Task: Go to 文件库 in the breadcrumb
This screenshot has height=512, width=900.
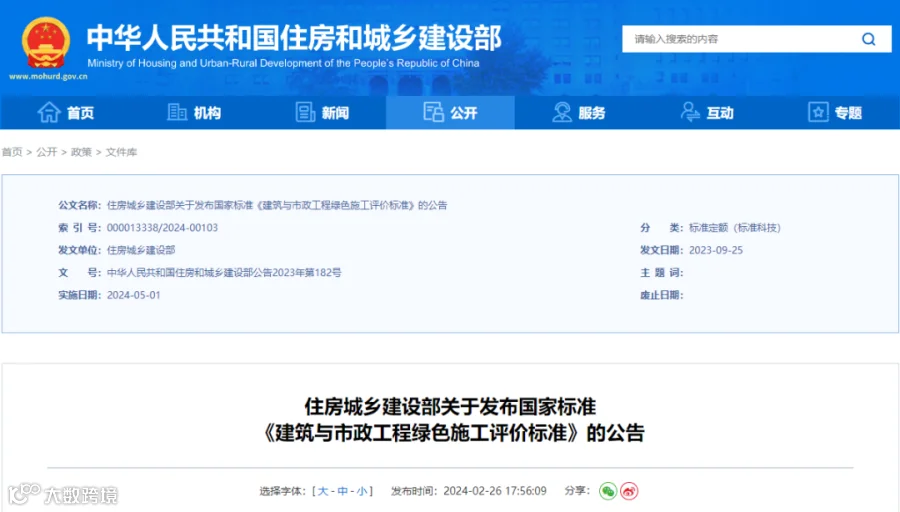Action: point(121,152)
